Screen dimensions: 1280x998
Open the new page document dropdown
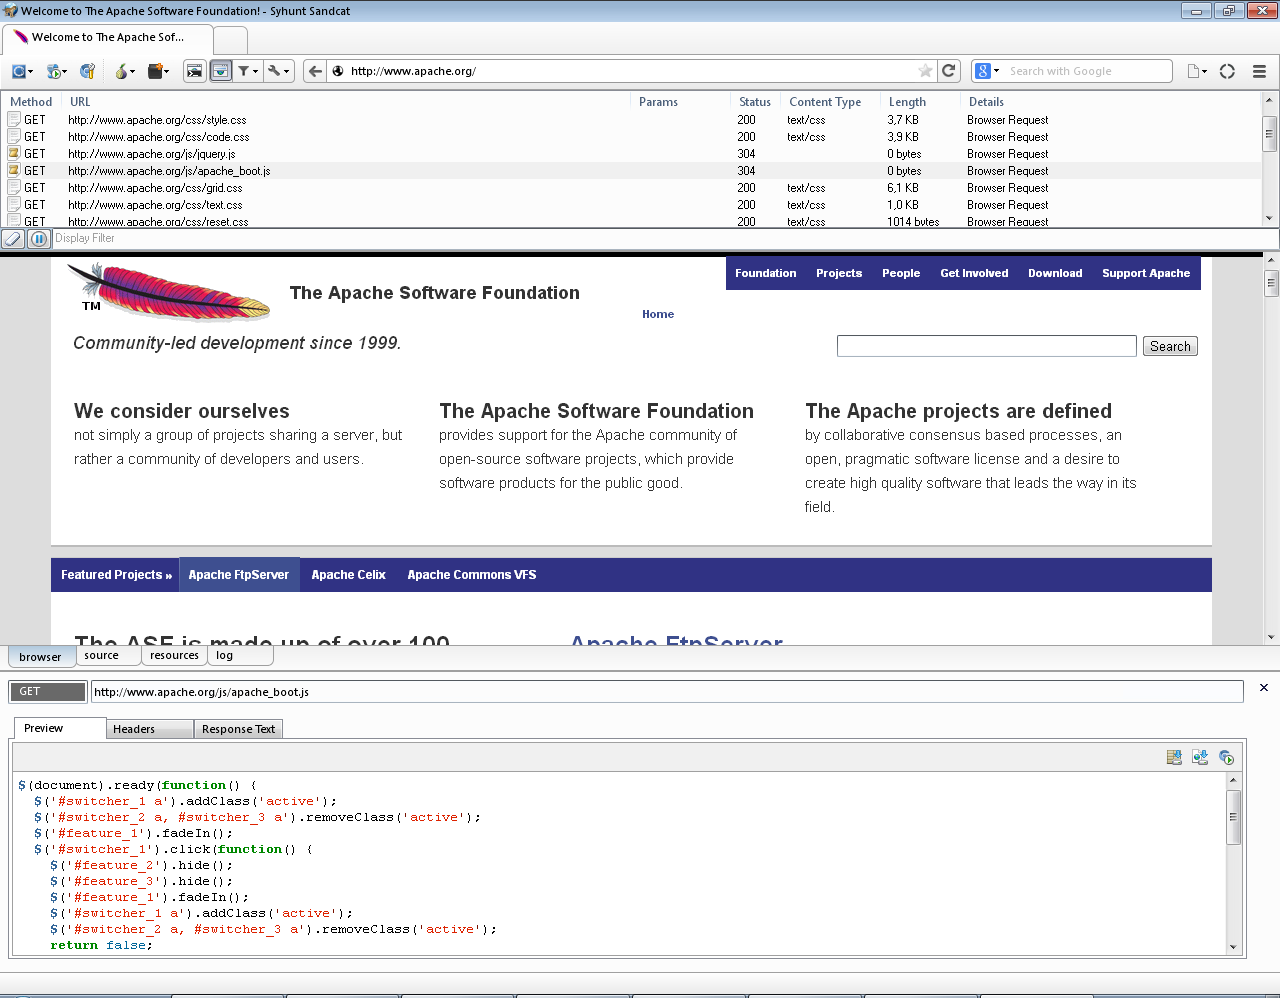(1197, 71)
